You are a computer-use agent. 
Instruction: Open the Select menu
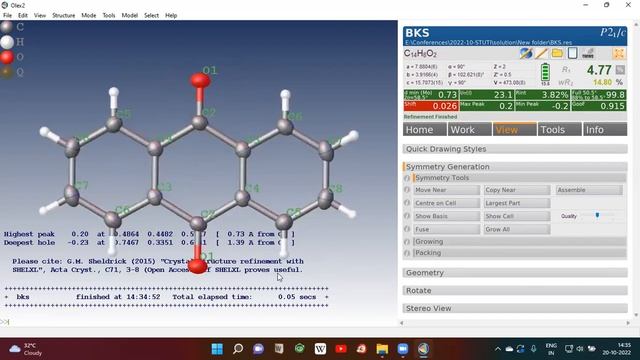point(151,16)
